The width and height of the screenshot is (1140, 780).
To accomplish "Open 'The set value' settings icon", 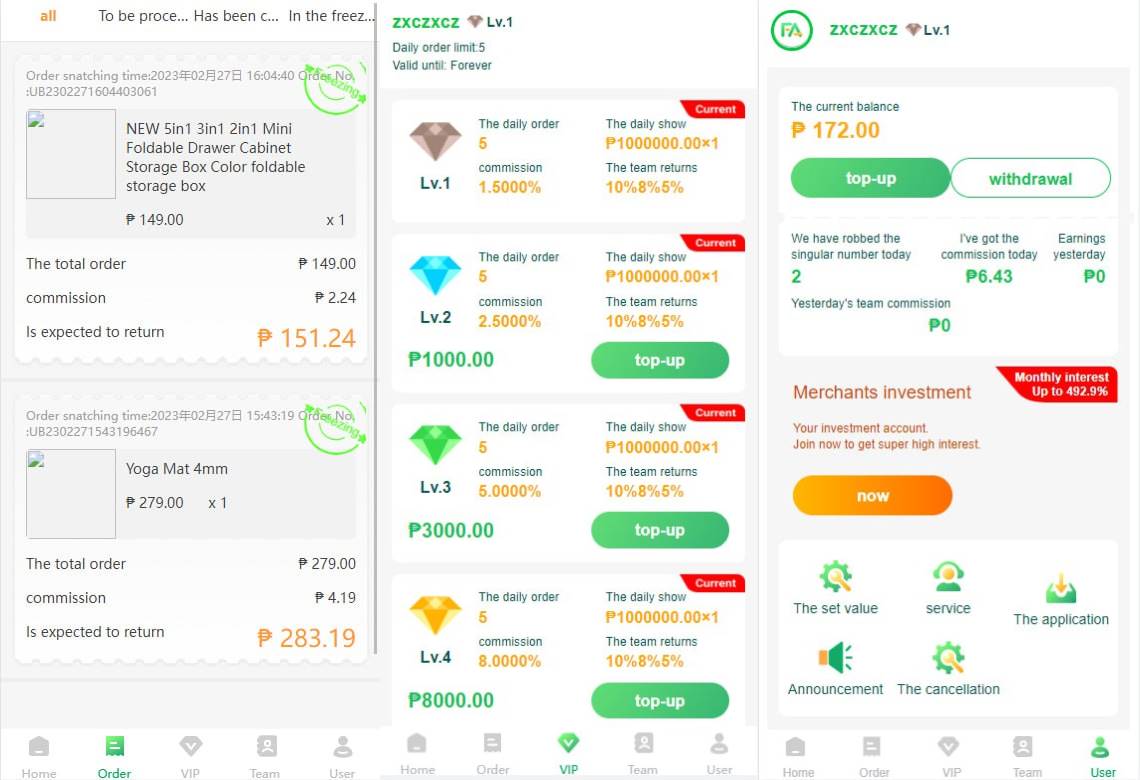I will (835, 577).
